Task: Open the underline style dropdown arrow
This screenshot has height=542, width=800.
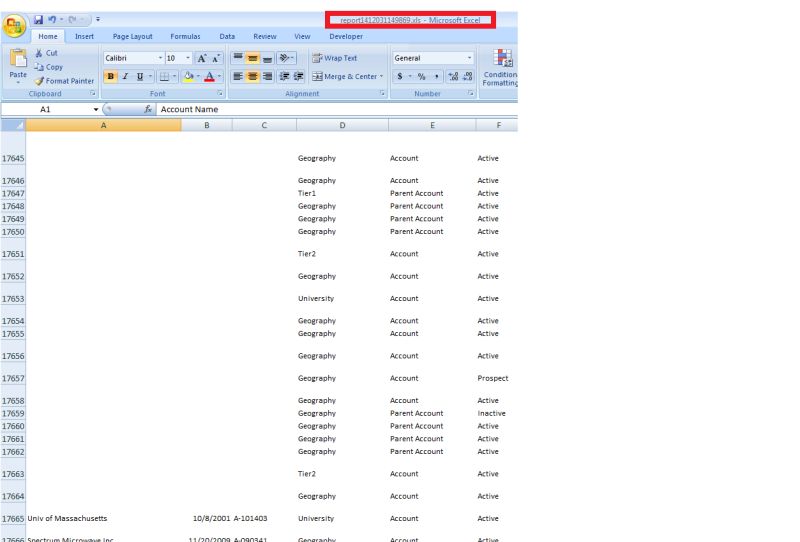Action: (x=150, y=77)
